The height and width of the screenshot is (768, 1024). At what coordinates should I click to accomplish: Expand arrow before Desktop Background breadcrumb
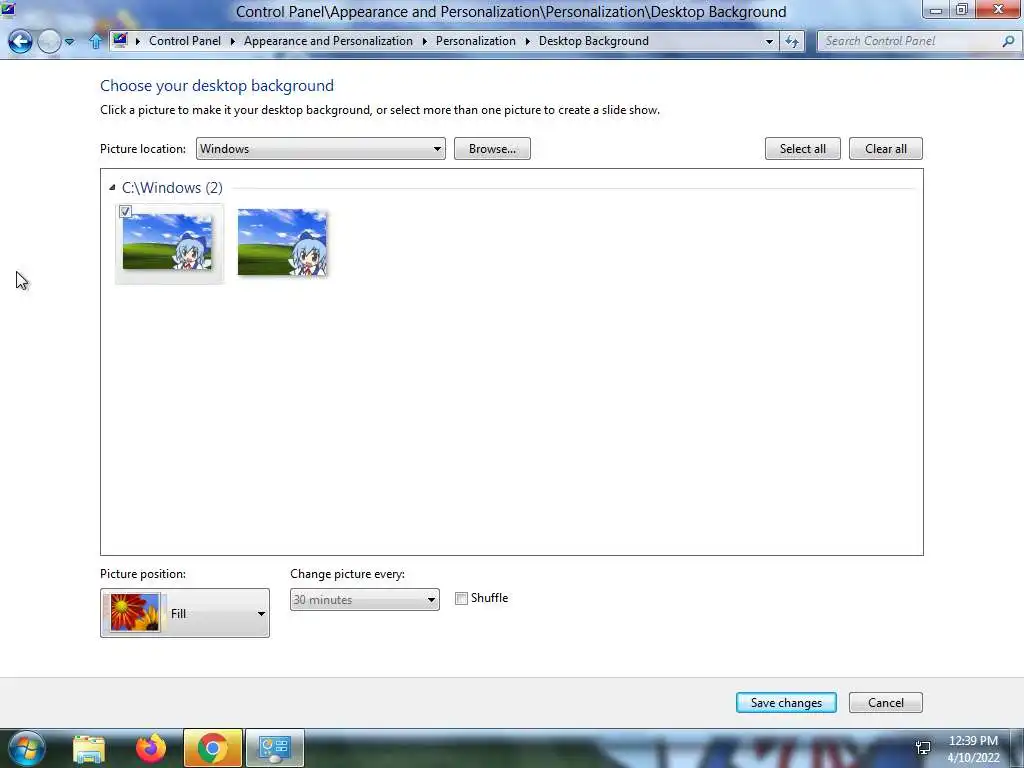tap(528, 41)
